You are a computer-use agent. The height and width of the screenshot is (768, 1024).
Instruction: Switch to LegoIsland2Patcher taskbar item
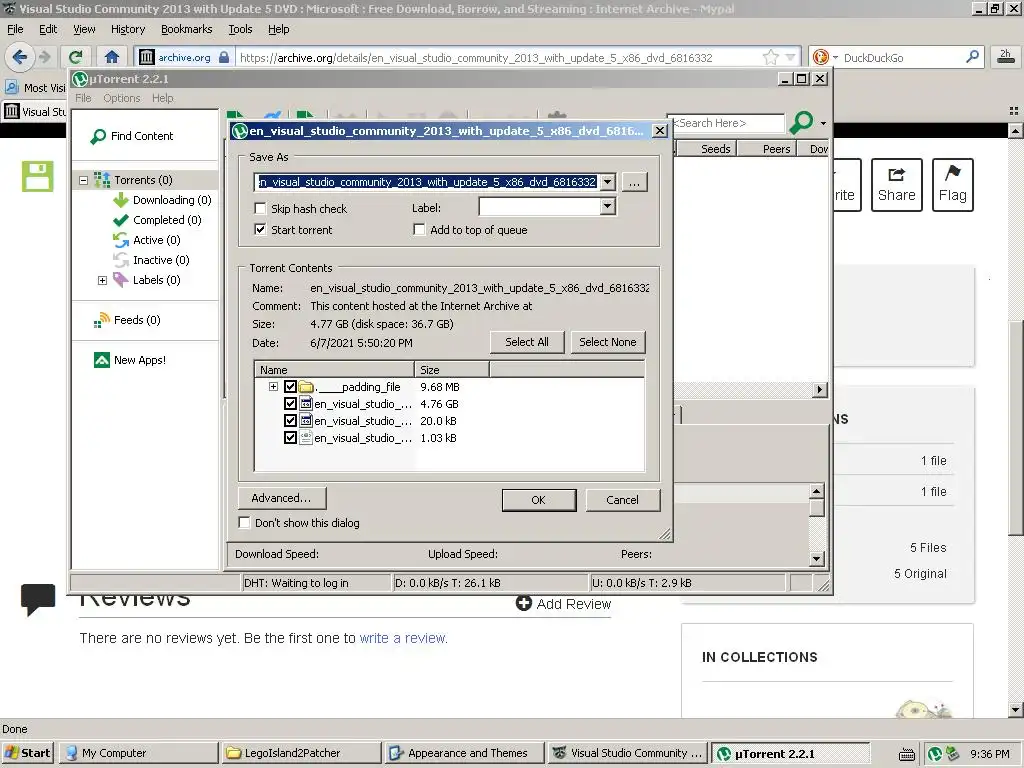coord(301,753)
